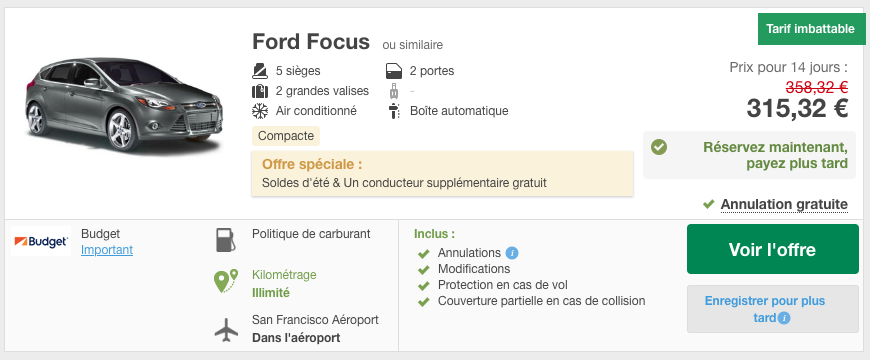Click the green check circle for pay later

tap(659, 147)
